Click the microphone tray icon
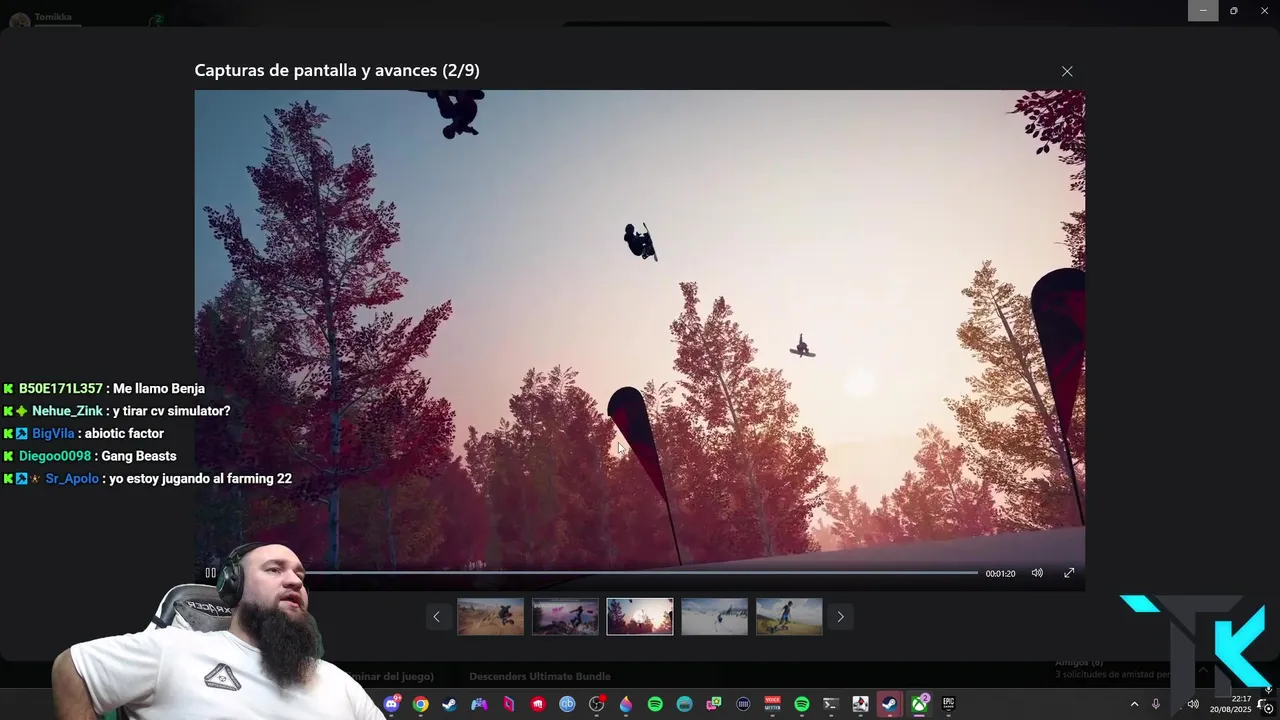Viewport: 1280px width, 720px height. pyautogui.click(x=1156, y=704)
